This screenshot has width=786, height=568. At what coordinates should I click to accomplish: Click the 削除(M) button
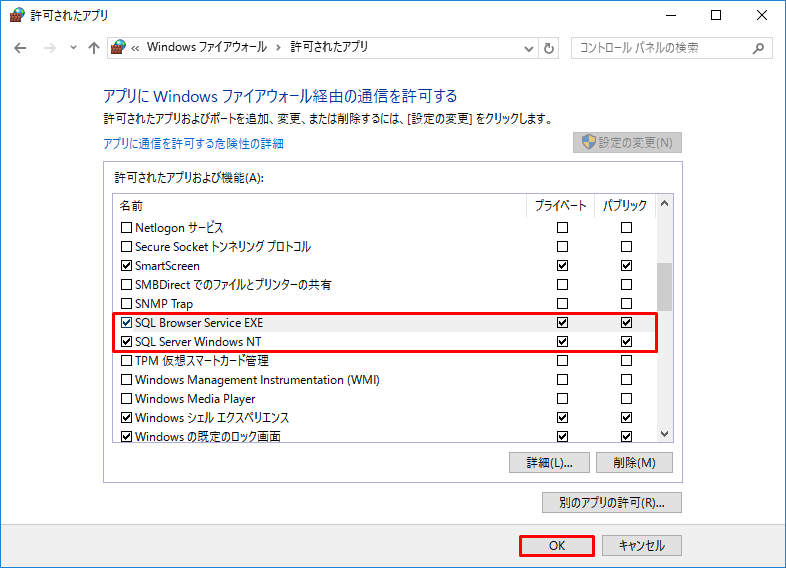click(634, 463)
